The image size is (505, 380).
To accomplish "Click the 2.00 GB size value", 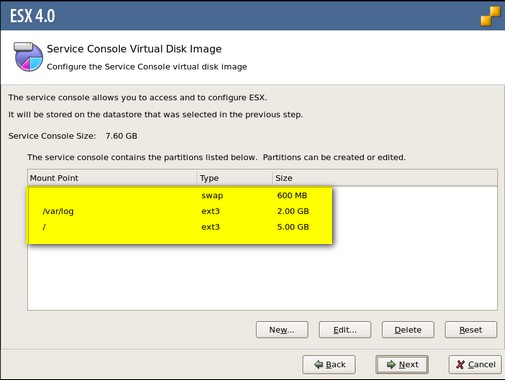I will (x=293, y=211).
